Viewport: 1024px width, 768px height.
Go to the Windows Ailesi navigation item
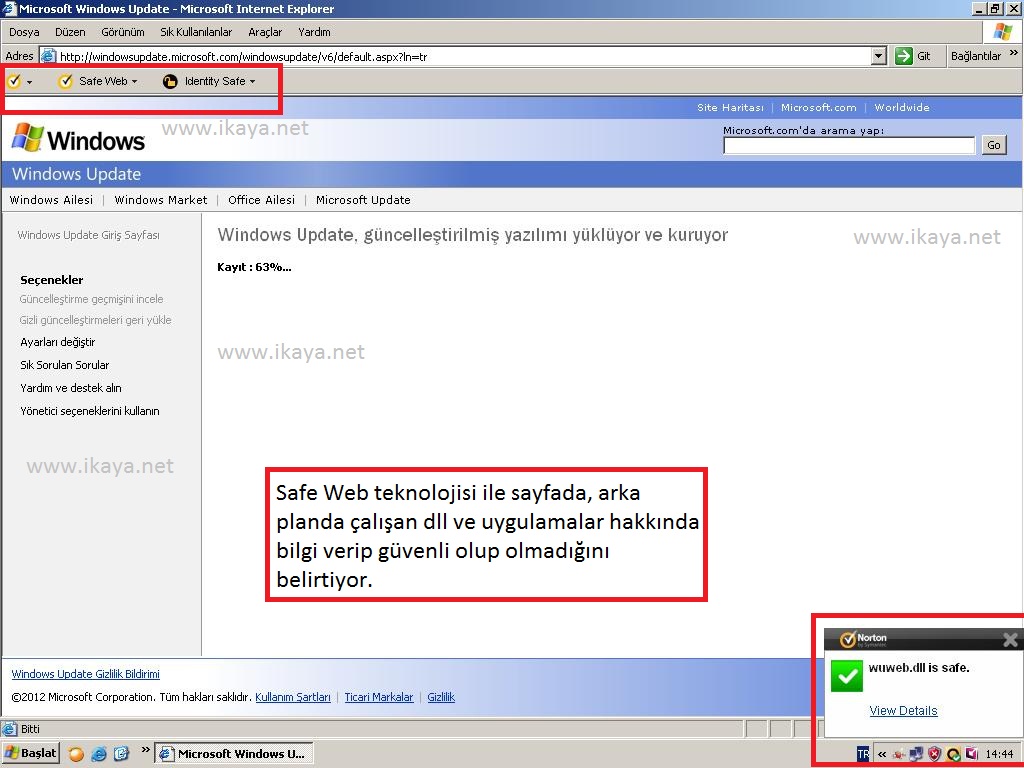pyautogui.click(x=52, y=200)
